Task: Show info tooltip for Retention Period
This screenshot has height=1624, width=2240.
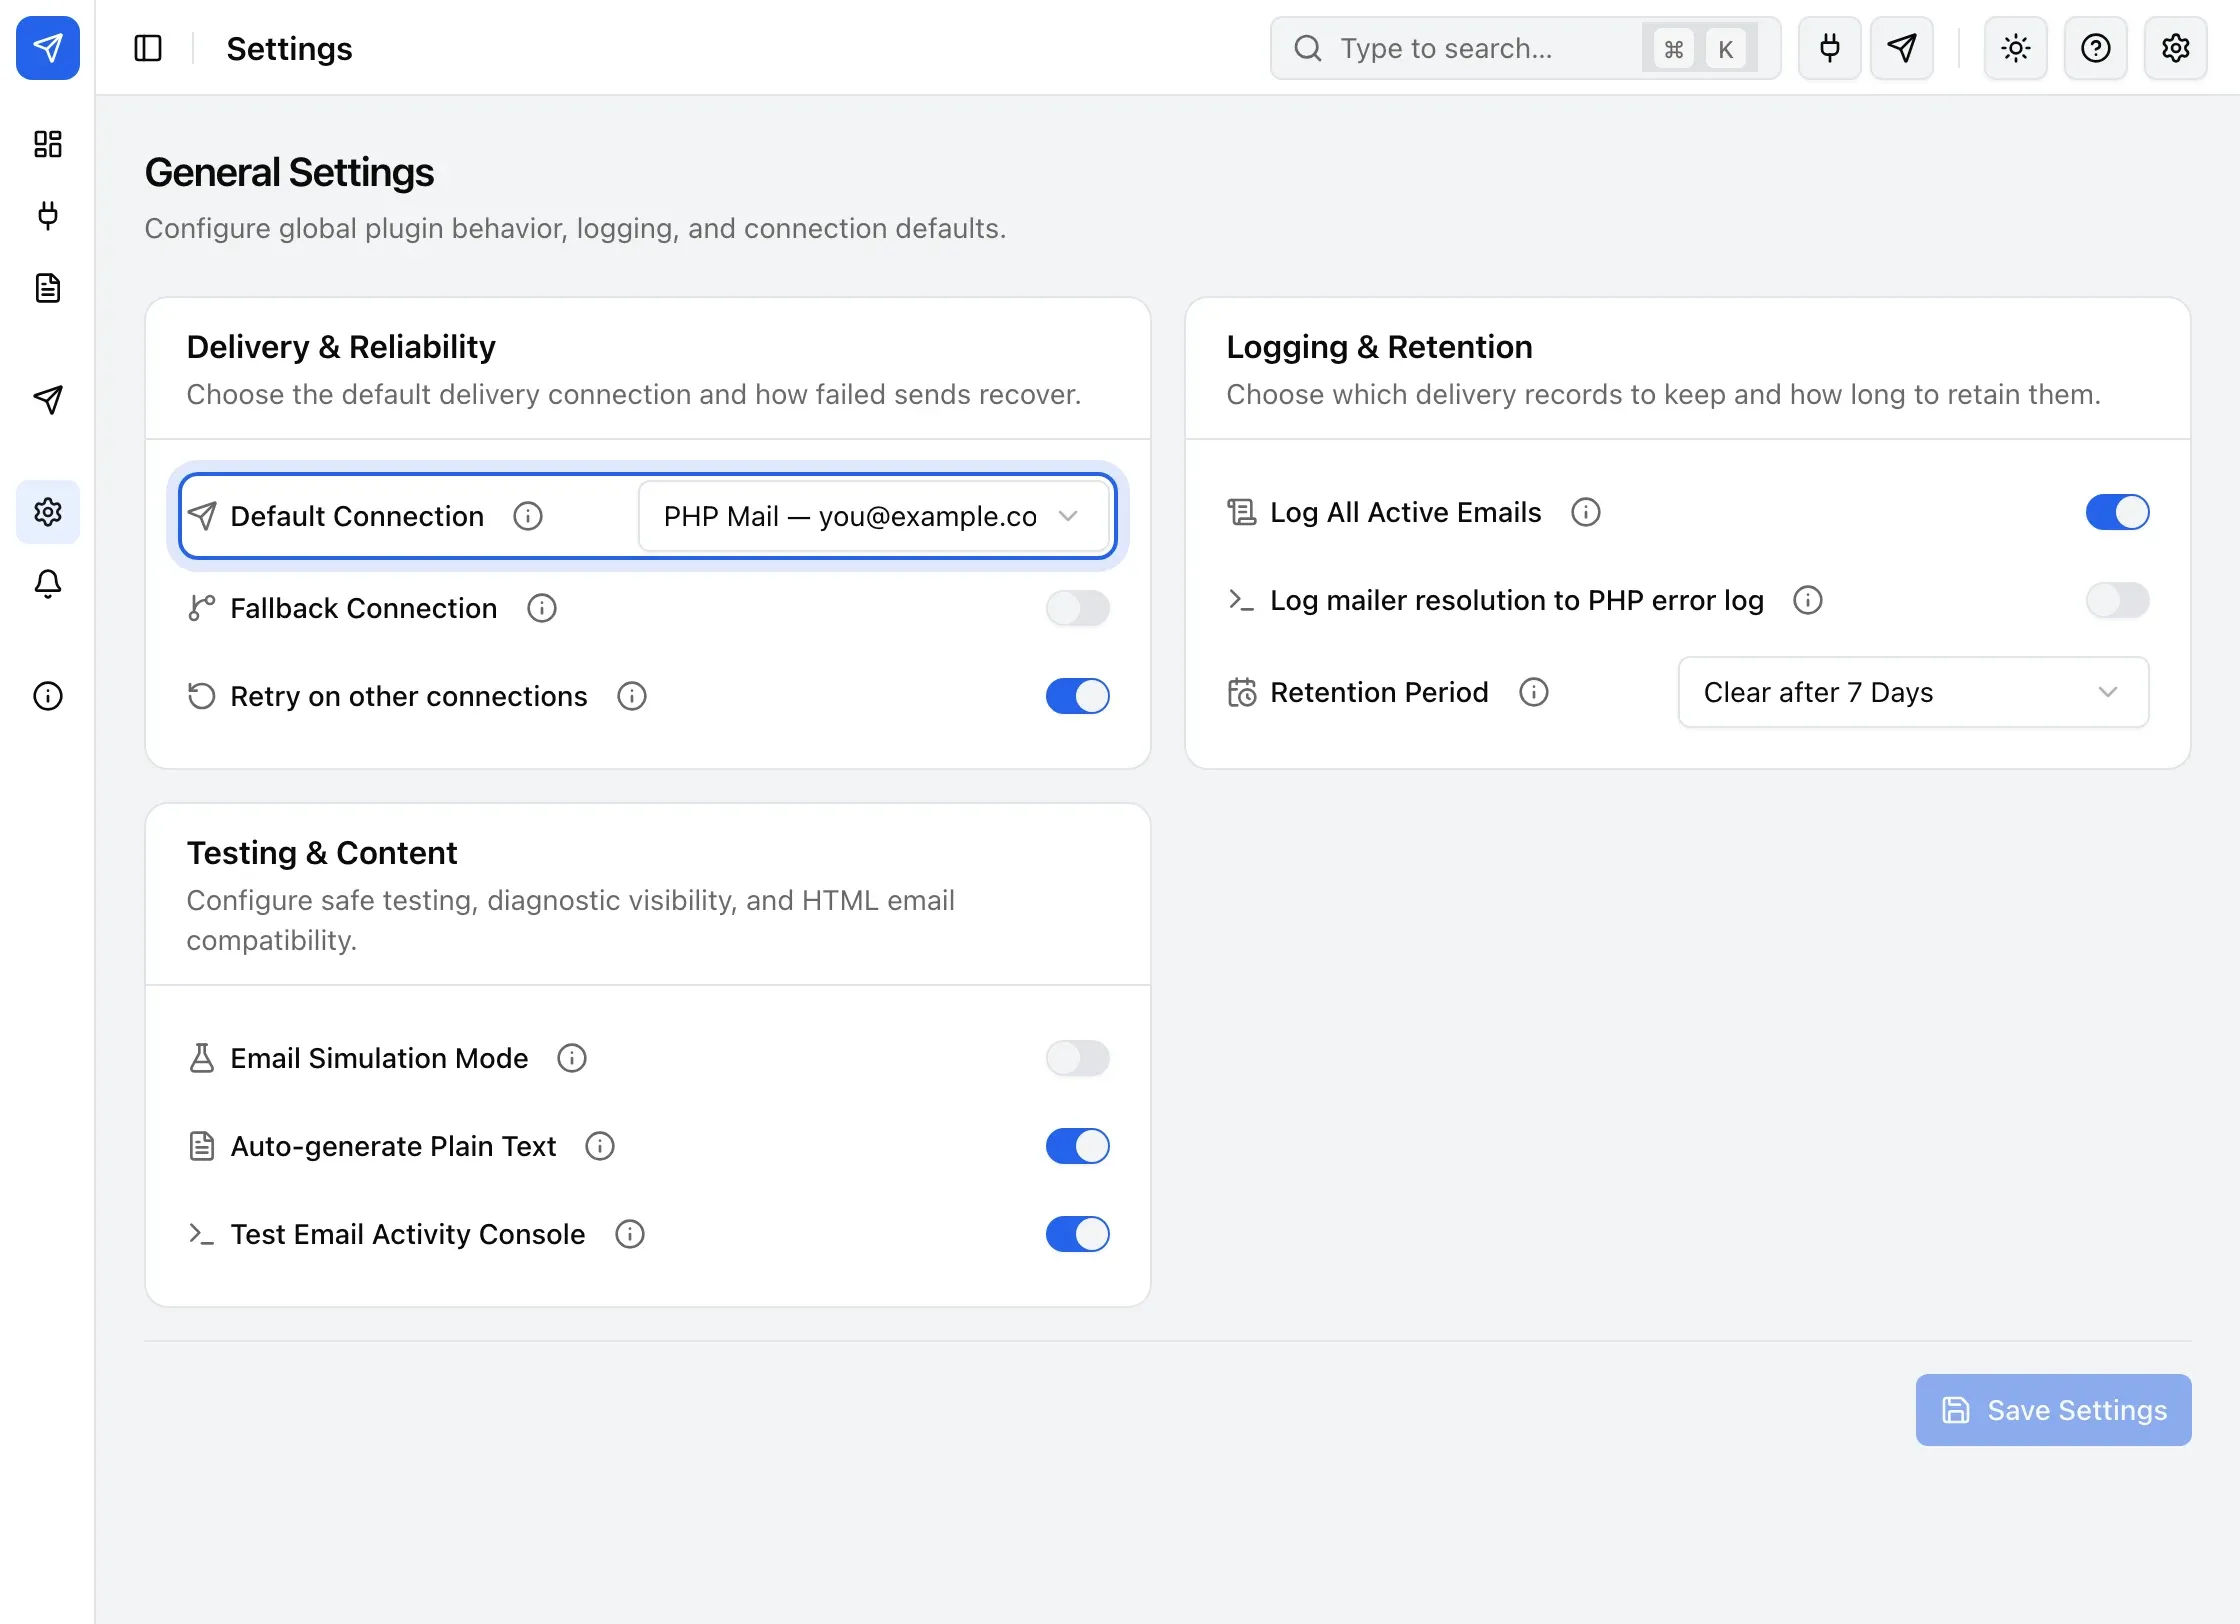Action: coord(1534,692)
